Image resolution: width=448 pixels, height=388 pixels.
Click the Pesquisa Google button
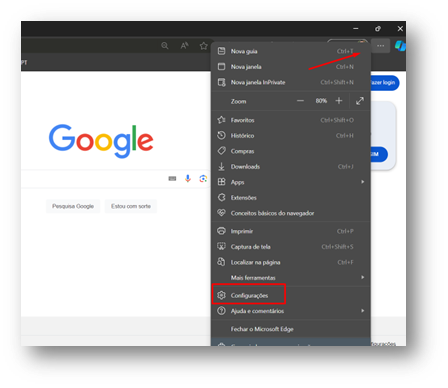(x=73, y=206)
